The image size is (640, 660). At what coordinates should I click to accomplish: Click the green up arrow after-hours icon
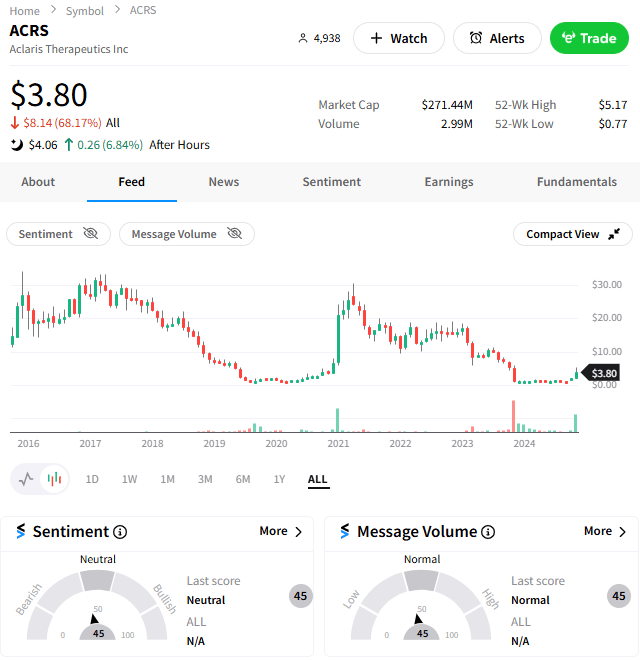click(69, 145)
